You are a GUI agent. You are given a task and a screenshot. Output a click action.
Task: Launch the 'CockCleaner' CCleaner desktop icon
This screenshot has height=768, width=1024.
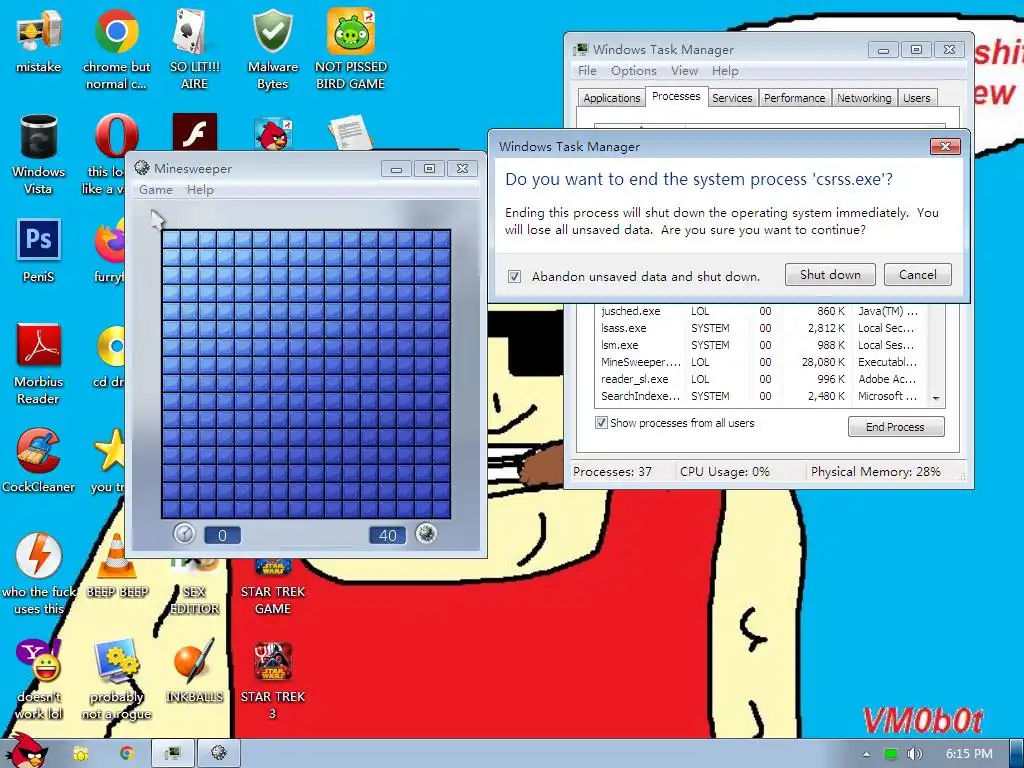pyautogui.click(x=39, y=460)
